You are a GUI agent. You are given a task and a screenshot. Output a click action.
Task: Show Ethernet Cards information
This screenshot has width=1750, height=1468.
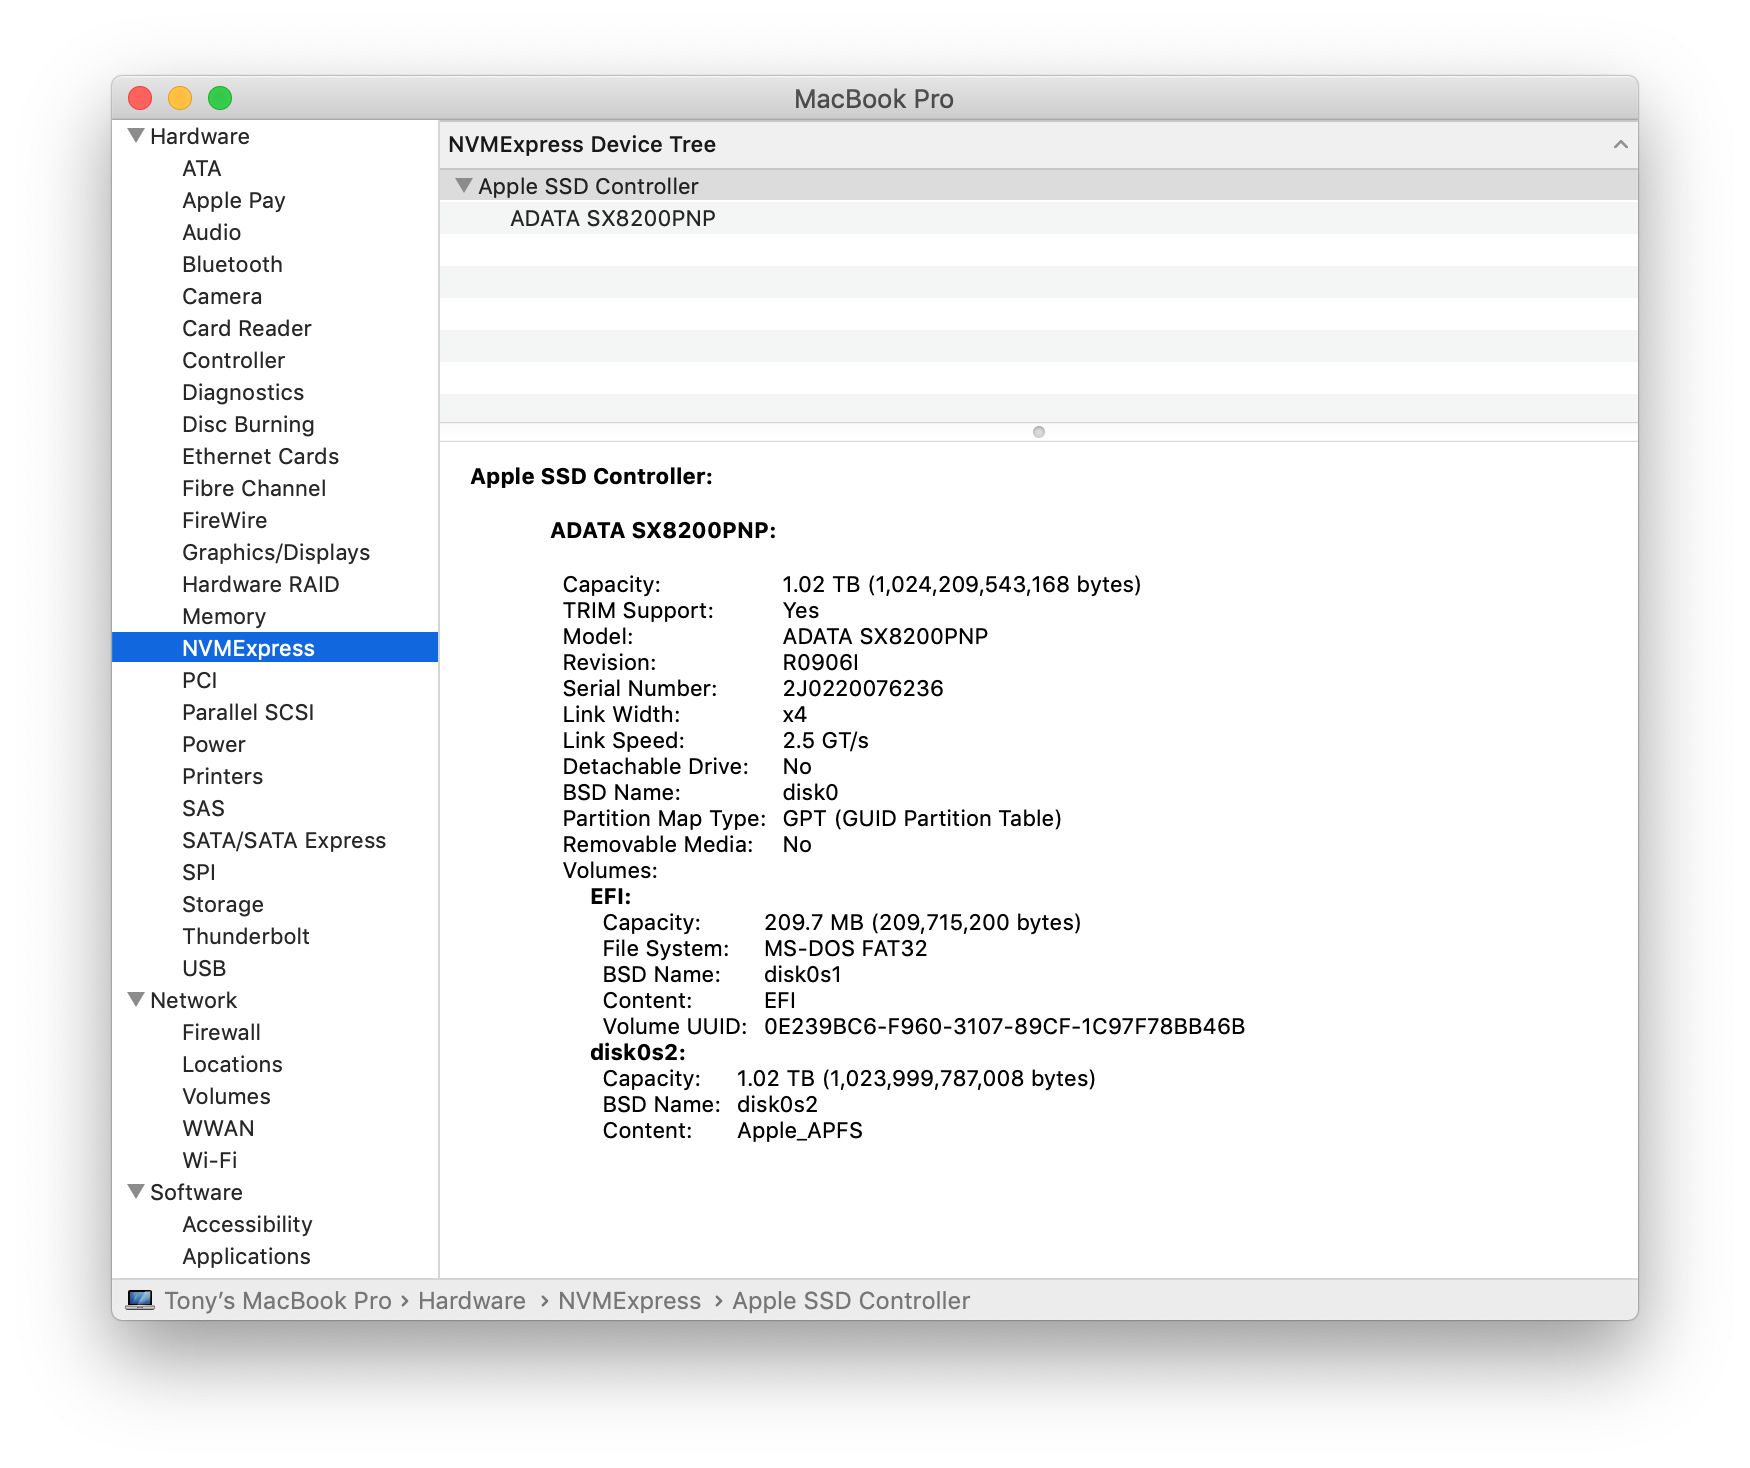[260, 456]
